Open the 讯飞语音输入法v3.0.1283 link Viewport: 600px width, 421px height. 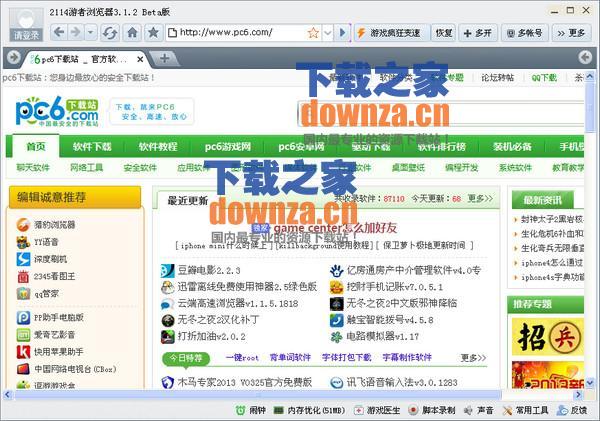click(401, 382)
